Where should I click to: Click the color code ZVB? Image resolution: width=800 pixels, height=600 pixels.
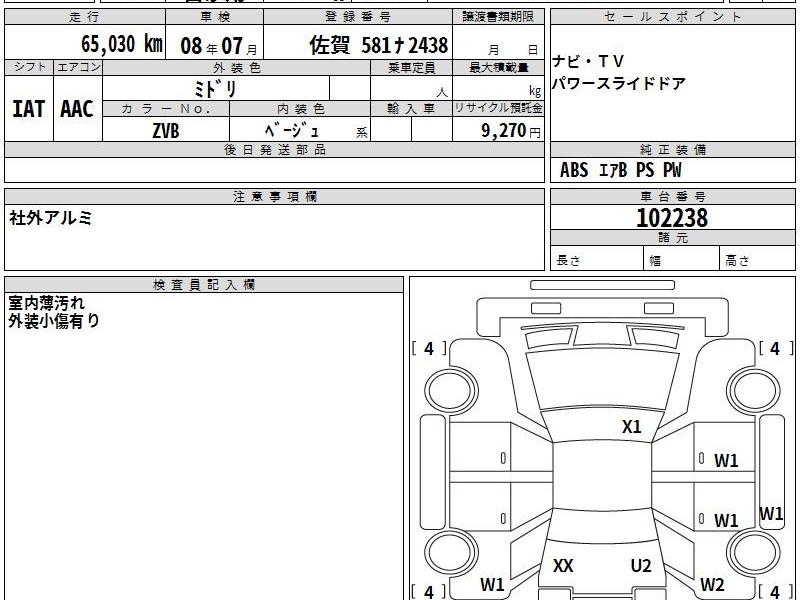pos(166,131)
